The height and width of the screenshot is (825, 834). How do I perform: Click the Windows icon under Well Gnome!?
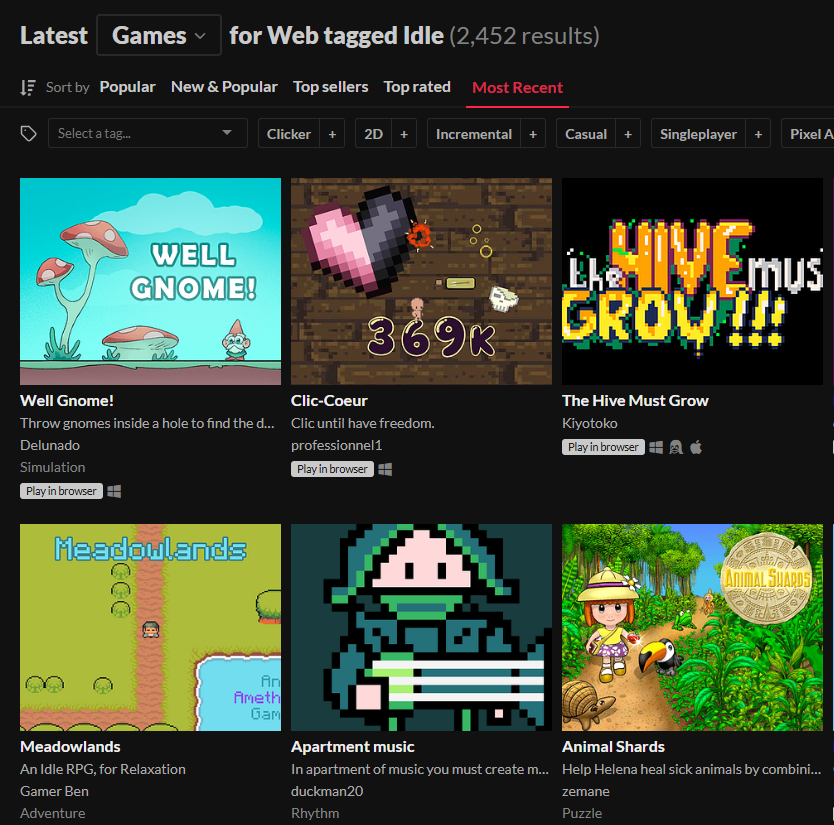114,491
